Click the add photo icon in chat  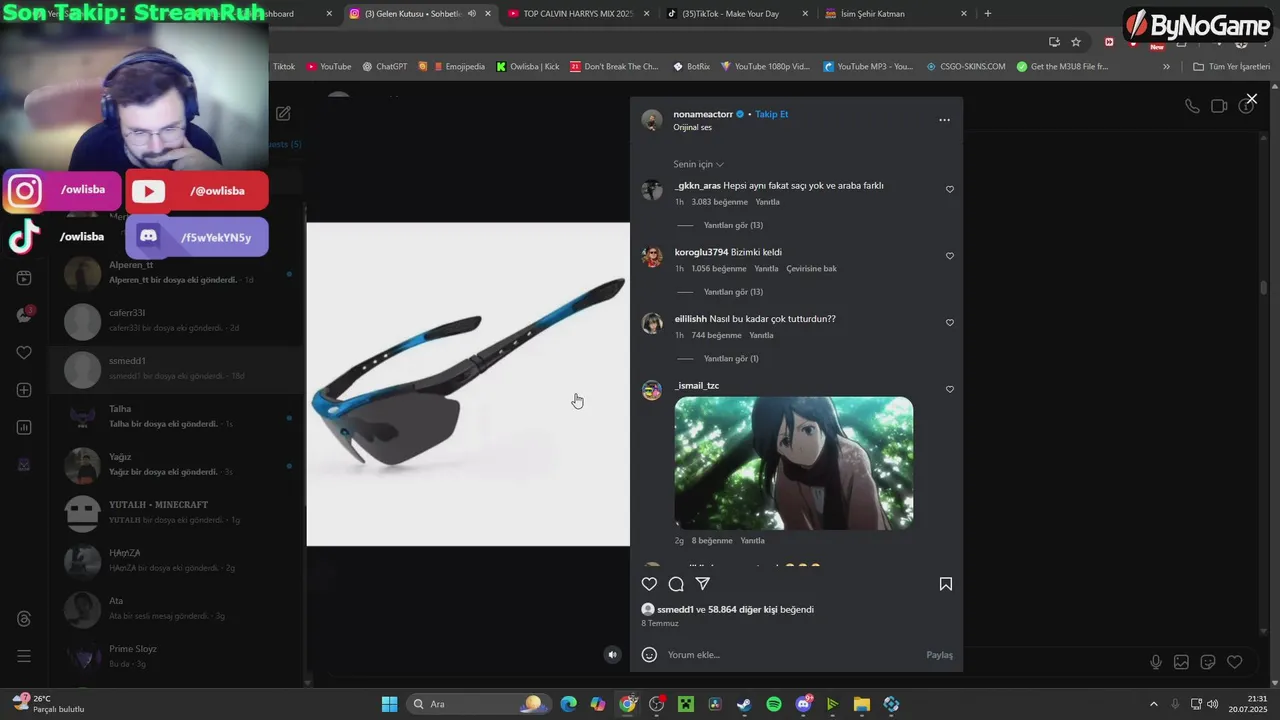1181,662
